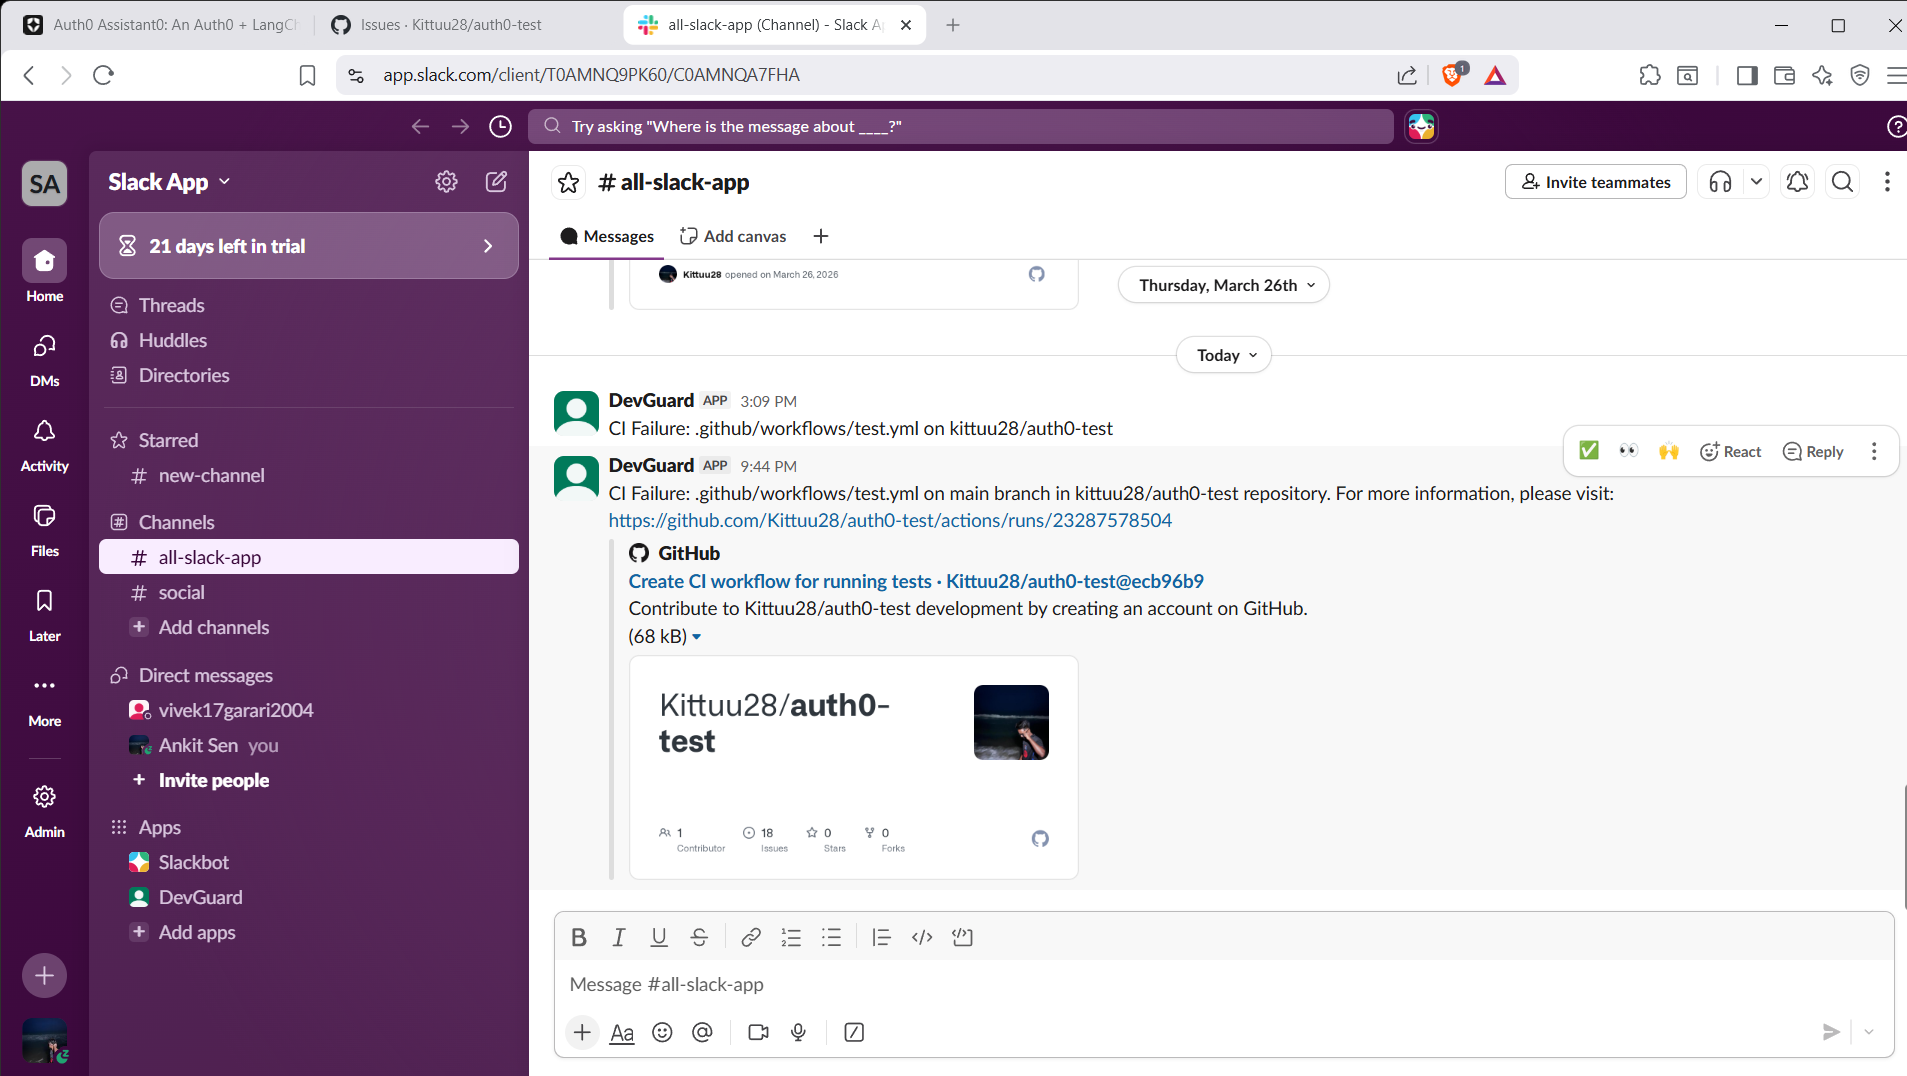Open huddle options dropdown arrow
The width and height of the screenshot is (1907, 1076).
pos(1756,182)
